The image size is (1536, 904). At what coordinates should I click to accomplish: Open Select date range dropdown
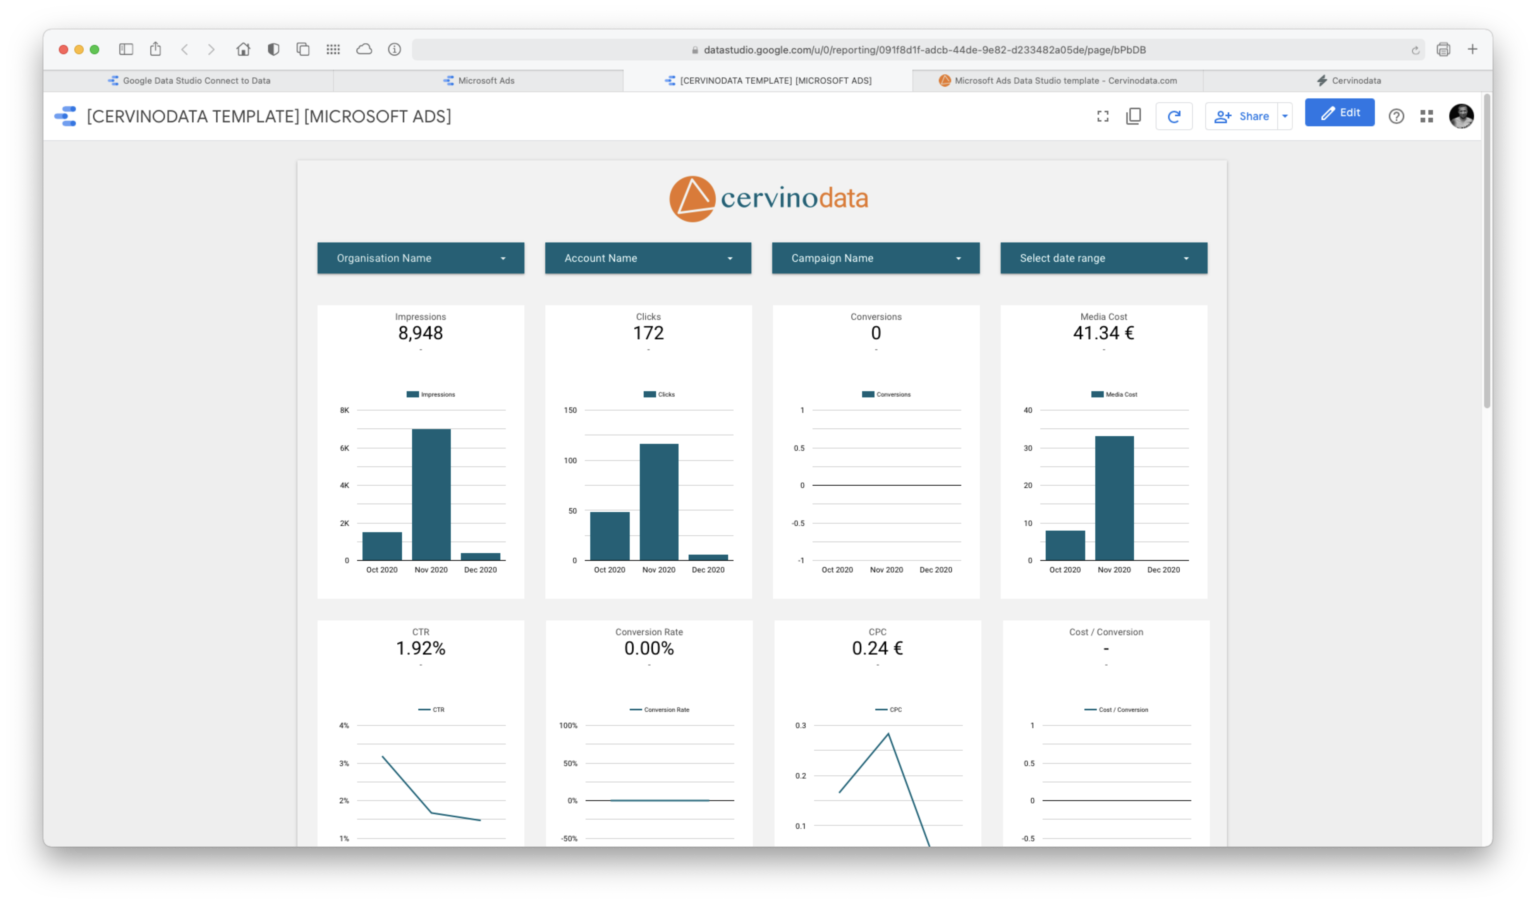(x=1104, y=258)
